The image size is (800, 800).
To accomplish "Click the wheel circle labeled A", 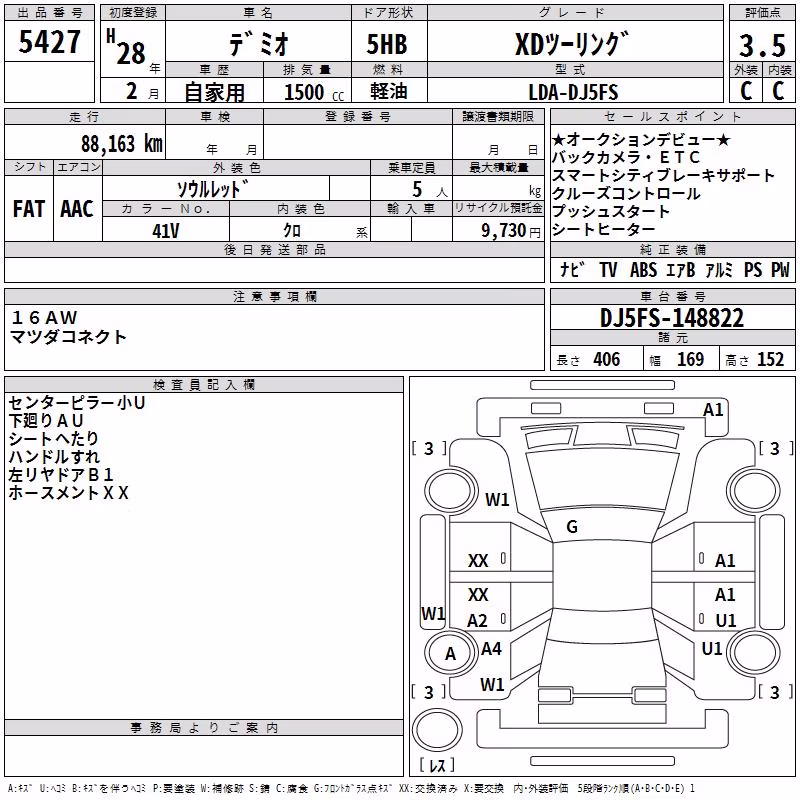I will tap(450, 654).
